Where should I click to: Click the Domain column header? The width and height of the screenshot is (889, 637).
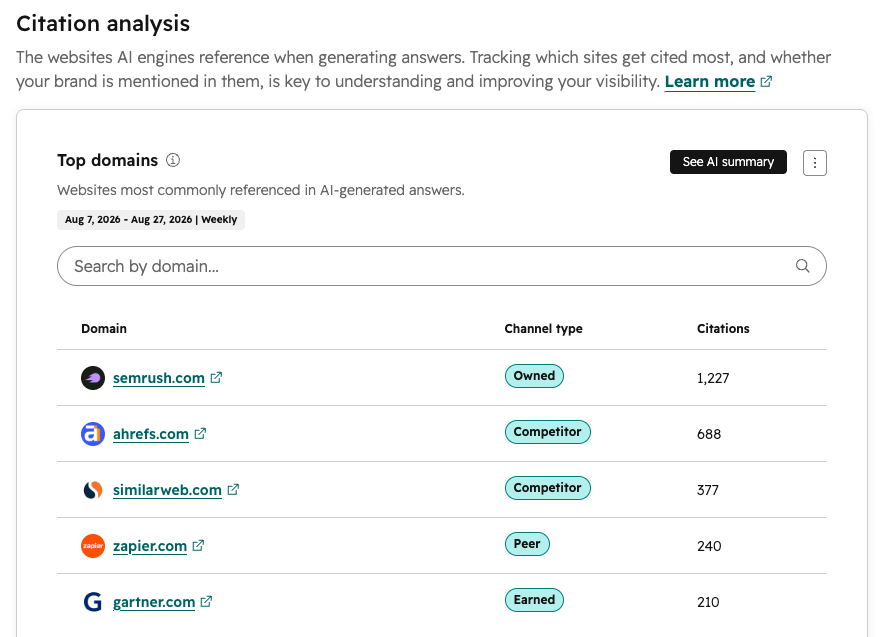[104, 329]
